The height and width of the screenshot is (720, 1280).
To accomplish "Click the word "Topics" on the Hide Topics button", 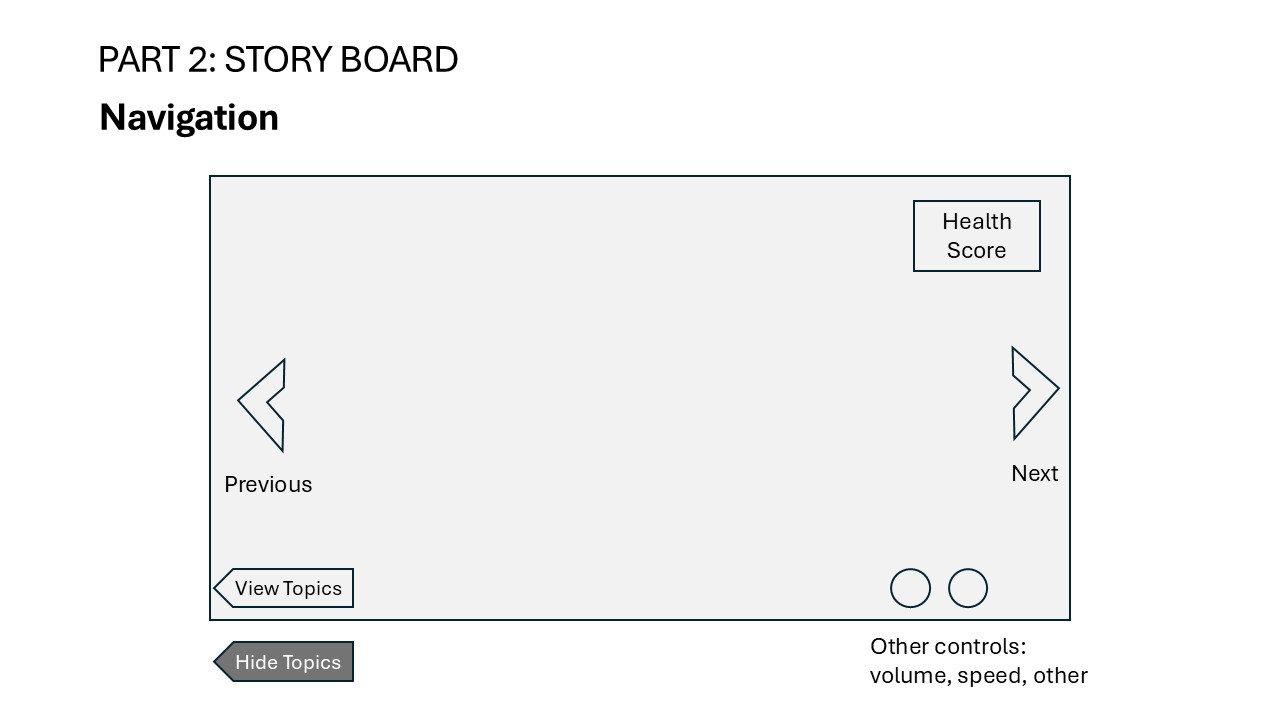I will pos(311,663).
